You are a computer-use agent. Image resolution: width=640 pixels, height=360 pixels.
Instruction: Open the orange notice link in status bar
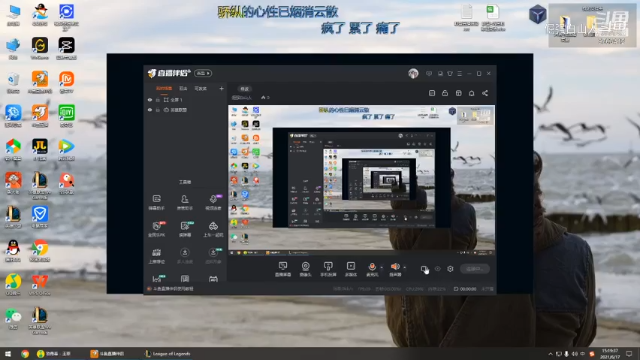[x=171, y=289]
